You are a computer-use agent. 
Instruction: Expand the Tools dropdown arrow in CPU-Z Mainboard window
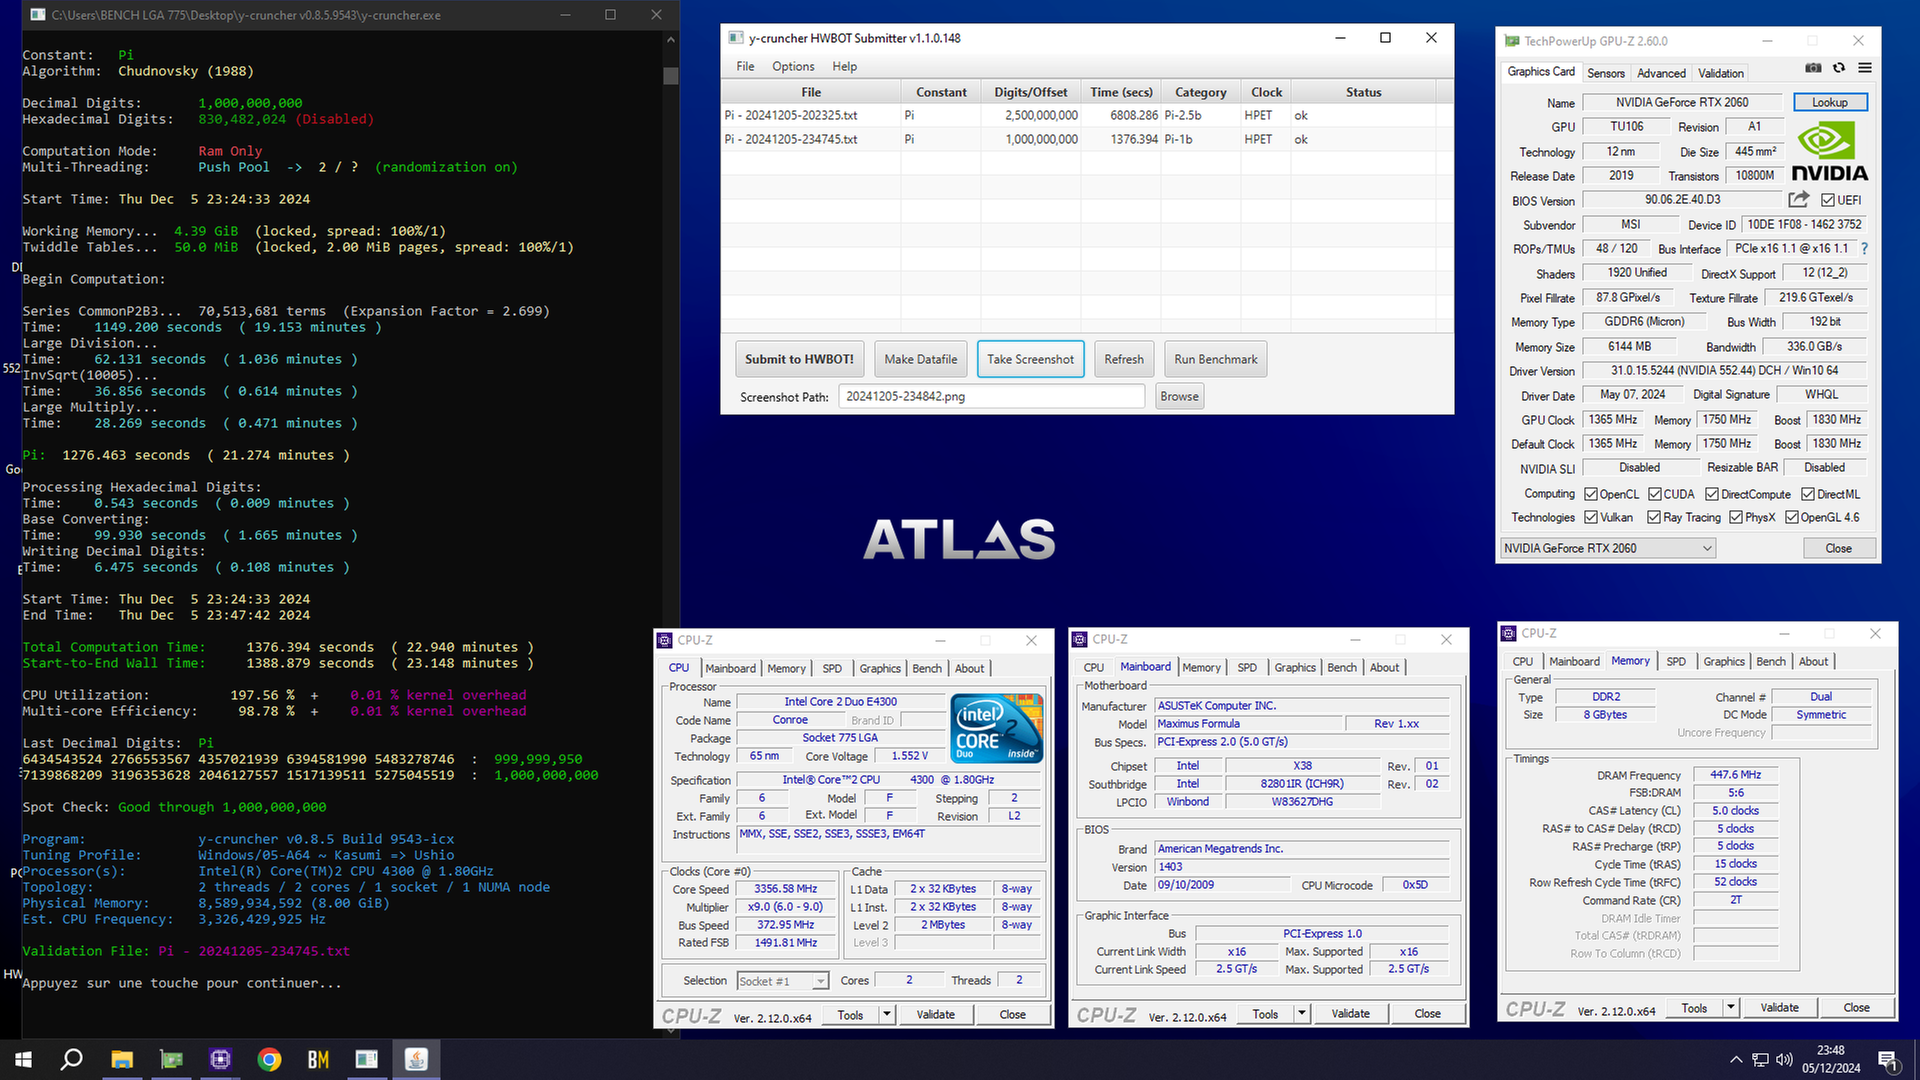(x=1301, y=1014)
